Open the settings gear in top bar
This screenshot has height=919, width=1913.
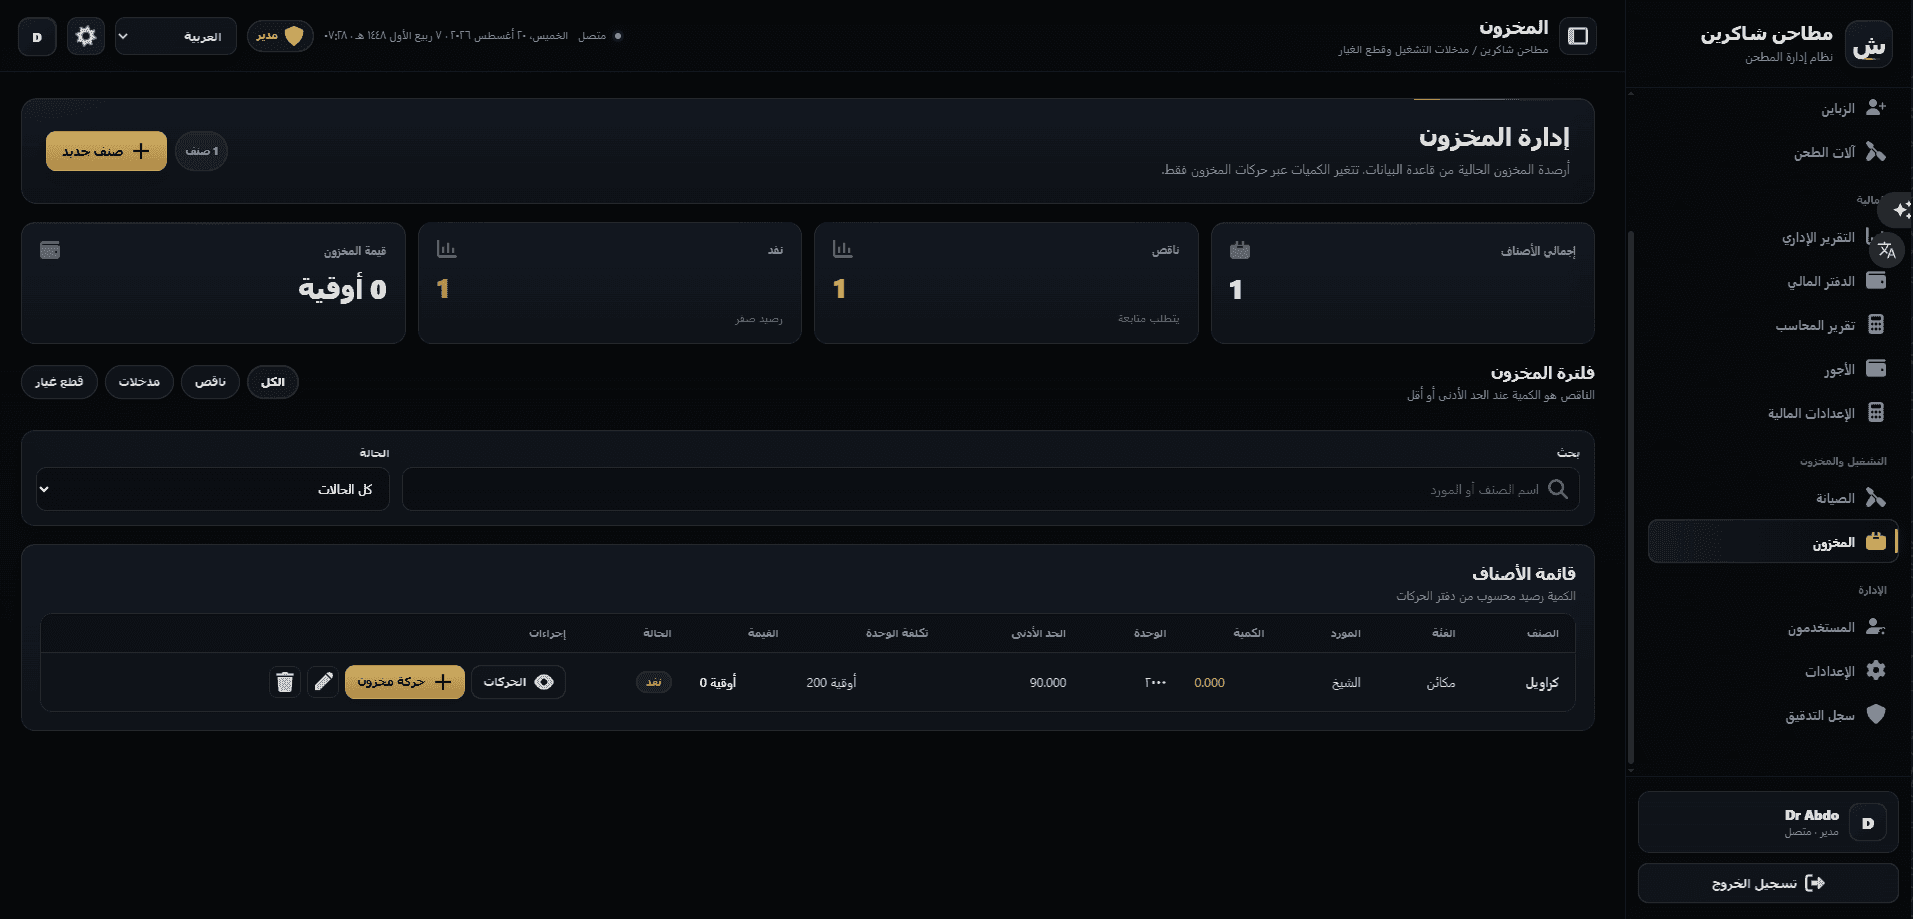click(86, 36)
